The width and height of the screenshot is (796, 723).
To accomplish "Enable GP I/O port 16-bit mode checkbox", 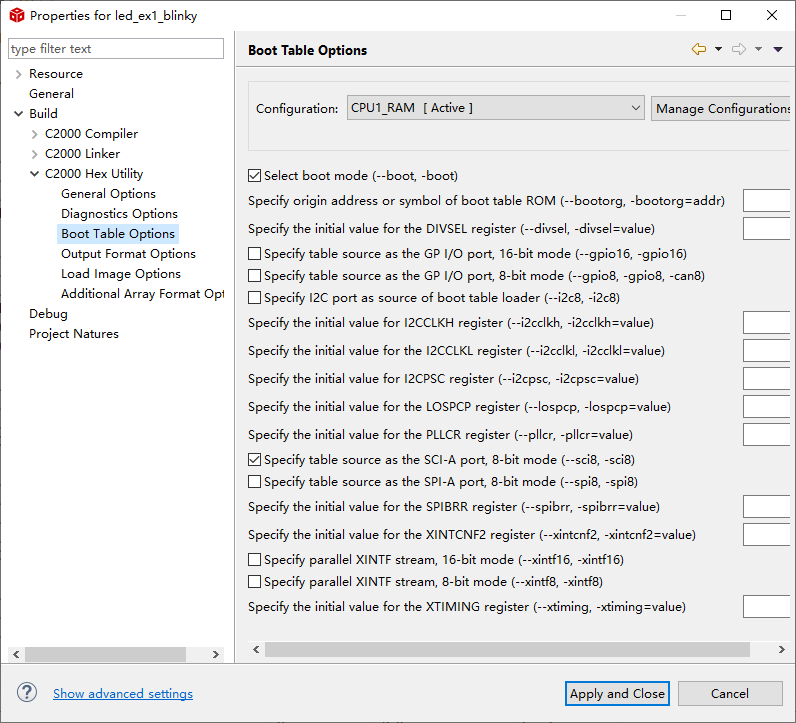I will (254, 253).
